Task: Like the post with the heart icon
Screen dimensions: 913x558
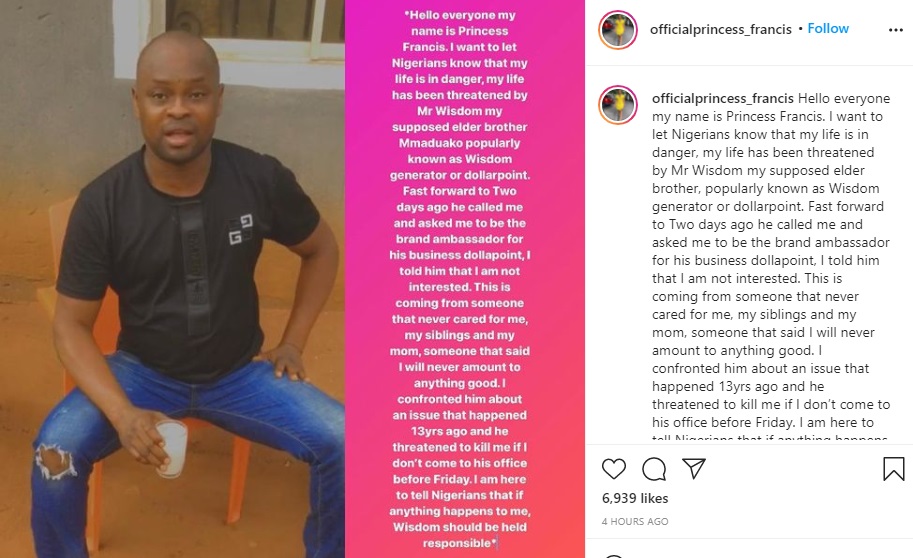Action: pyautogui.click(x=613, y=468)
